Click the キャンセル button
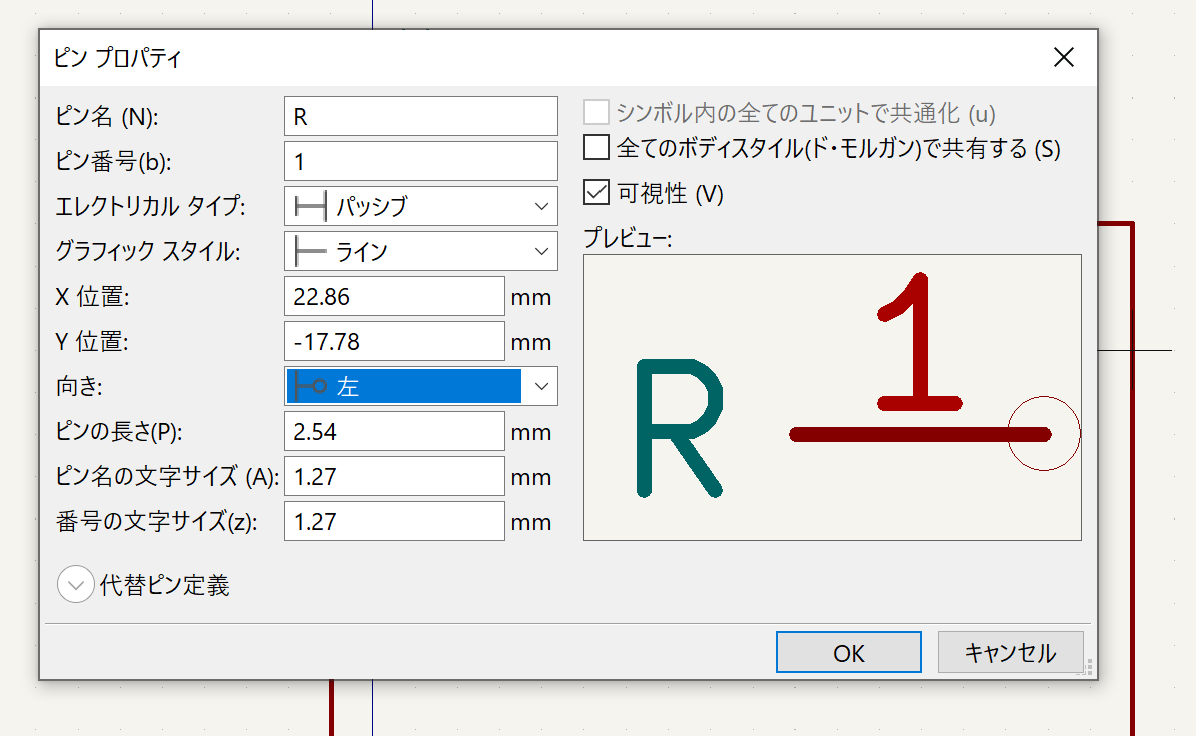This screenshot has width=1196, height=736. (x=1010, y=653)
